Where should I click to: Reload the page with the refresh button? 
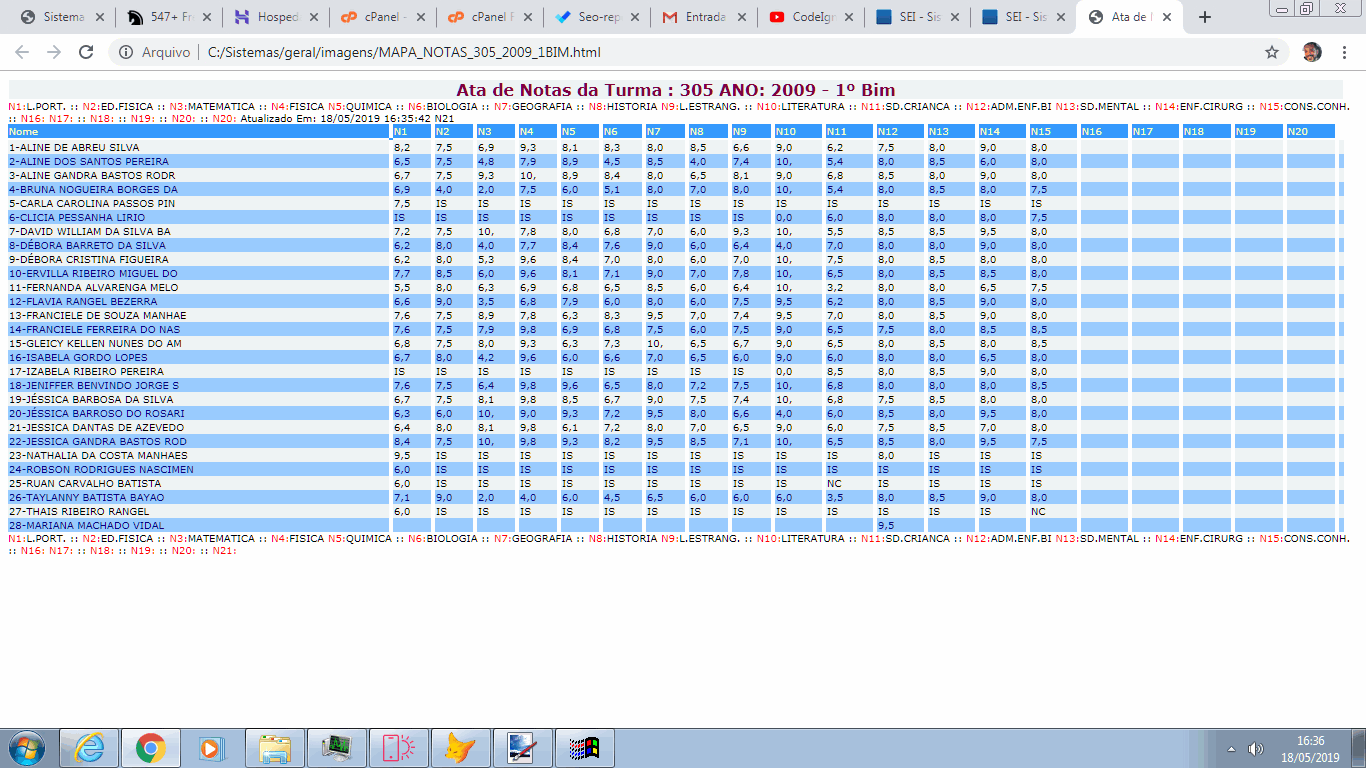[86, 52]
